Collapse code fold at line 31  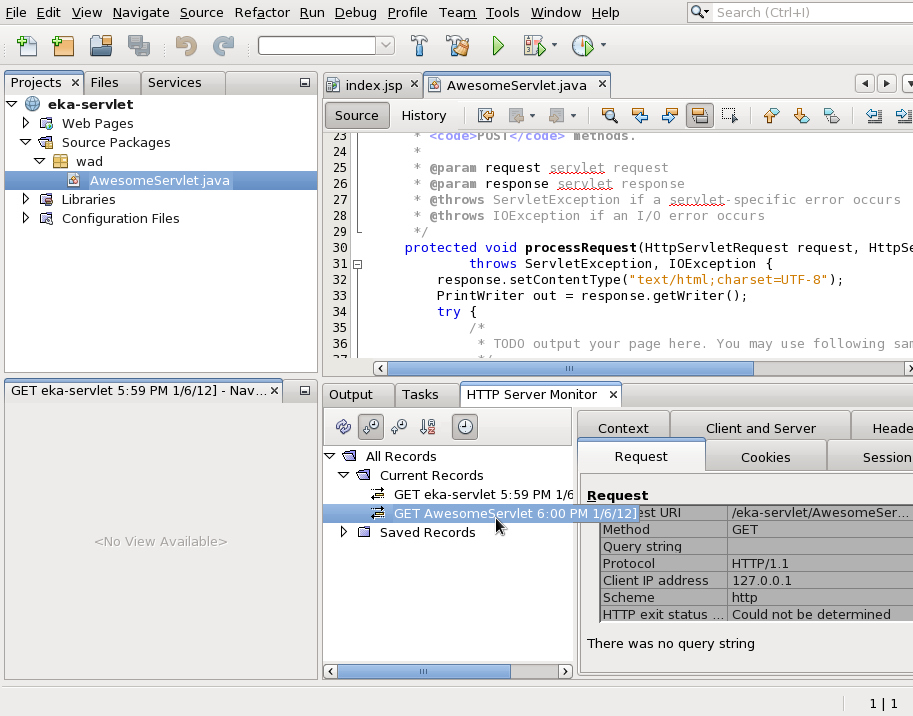tap(358, 264)
